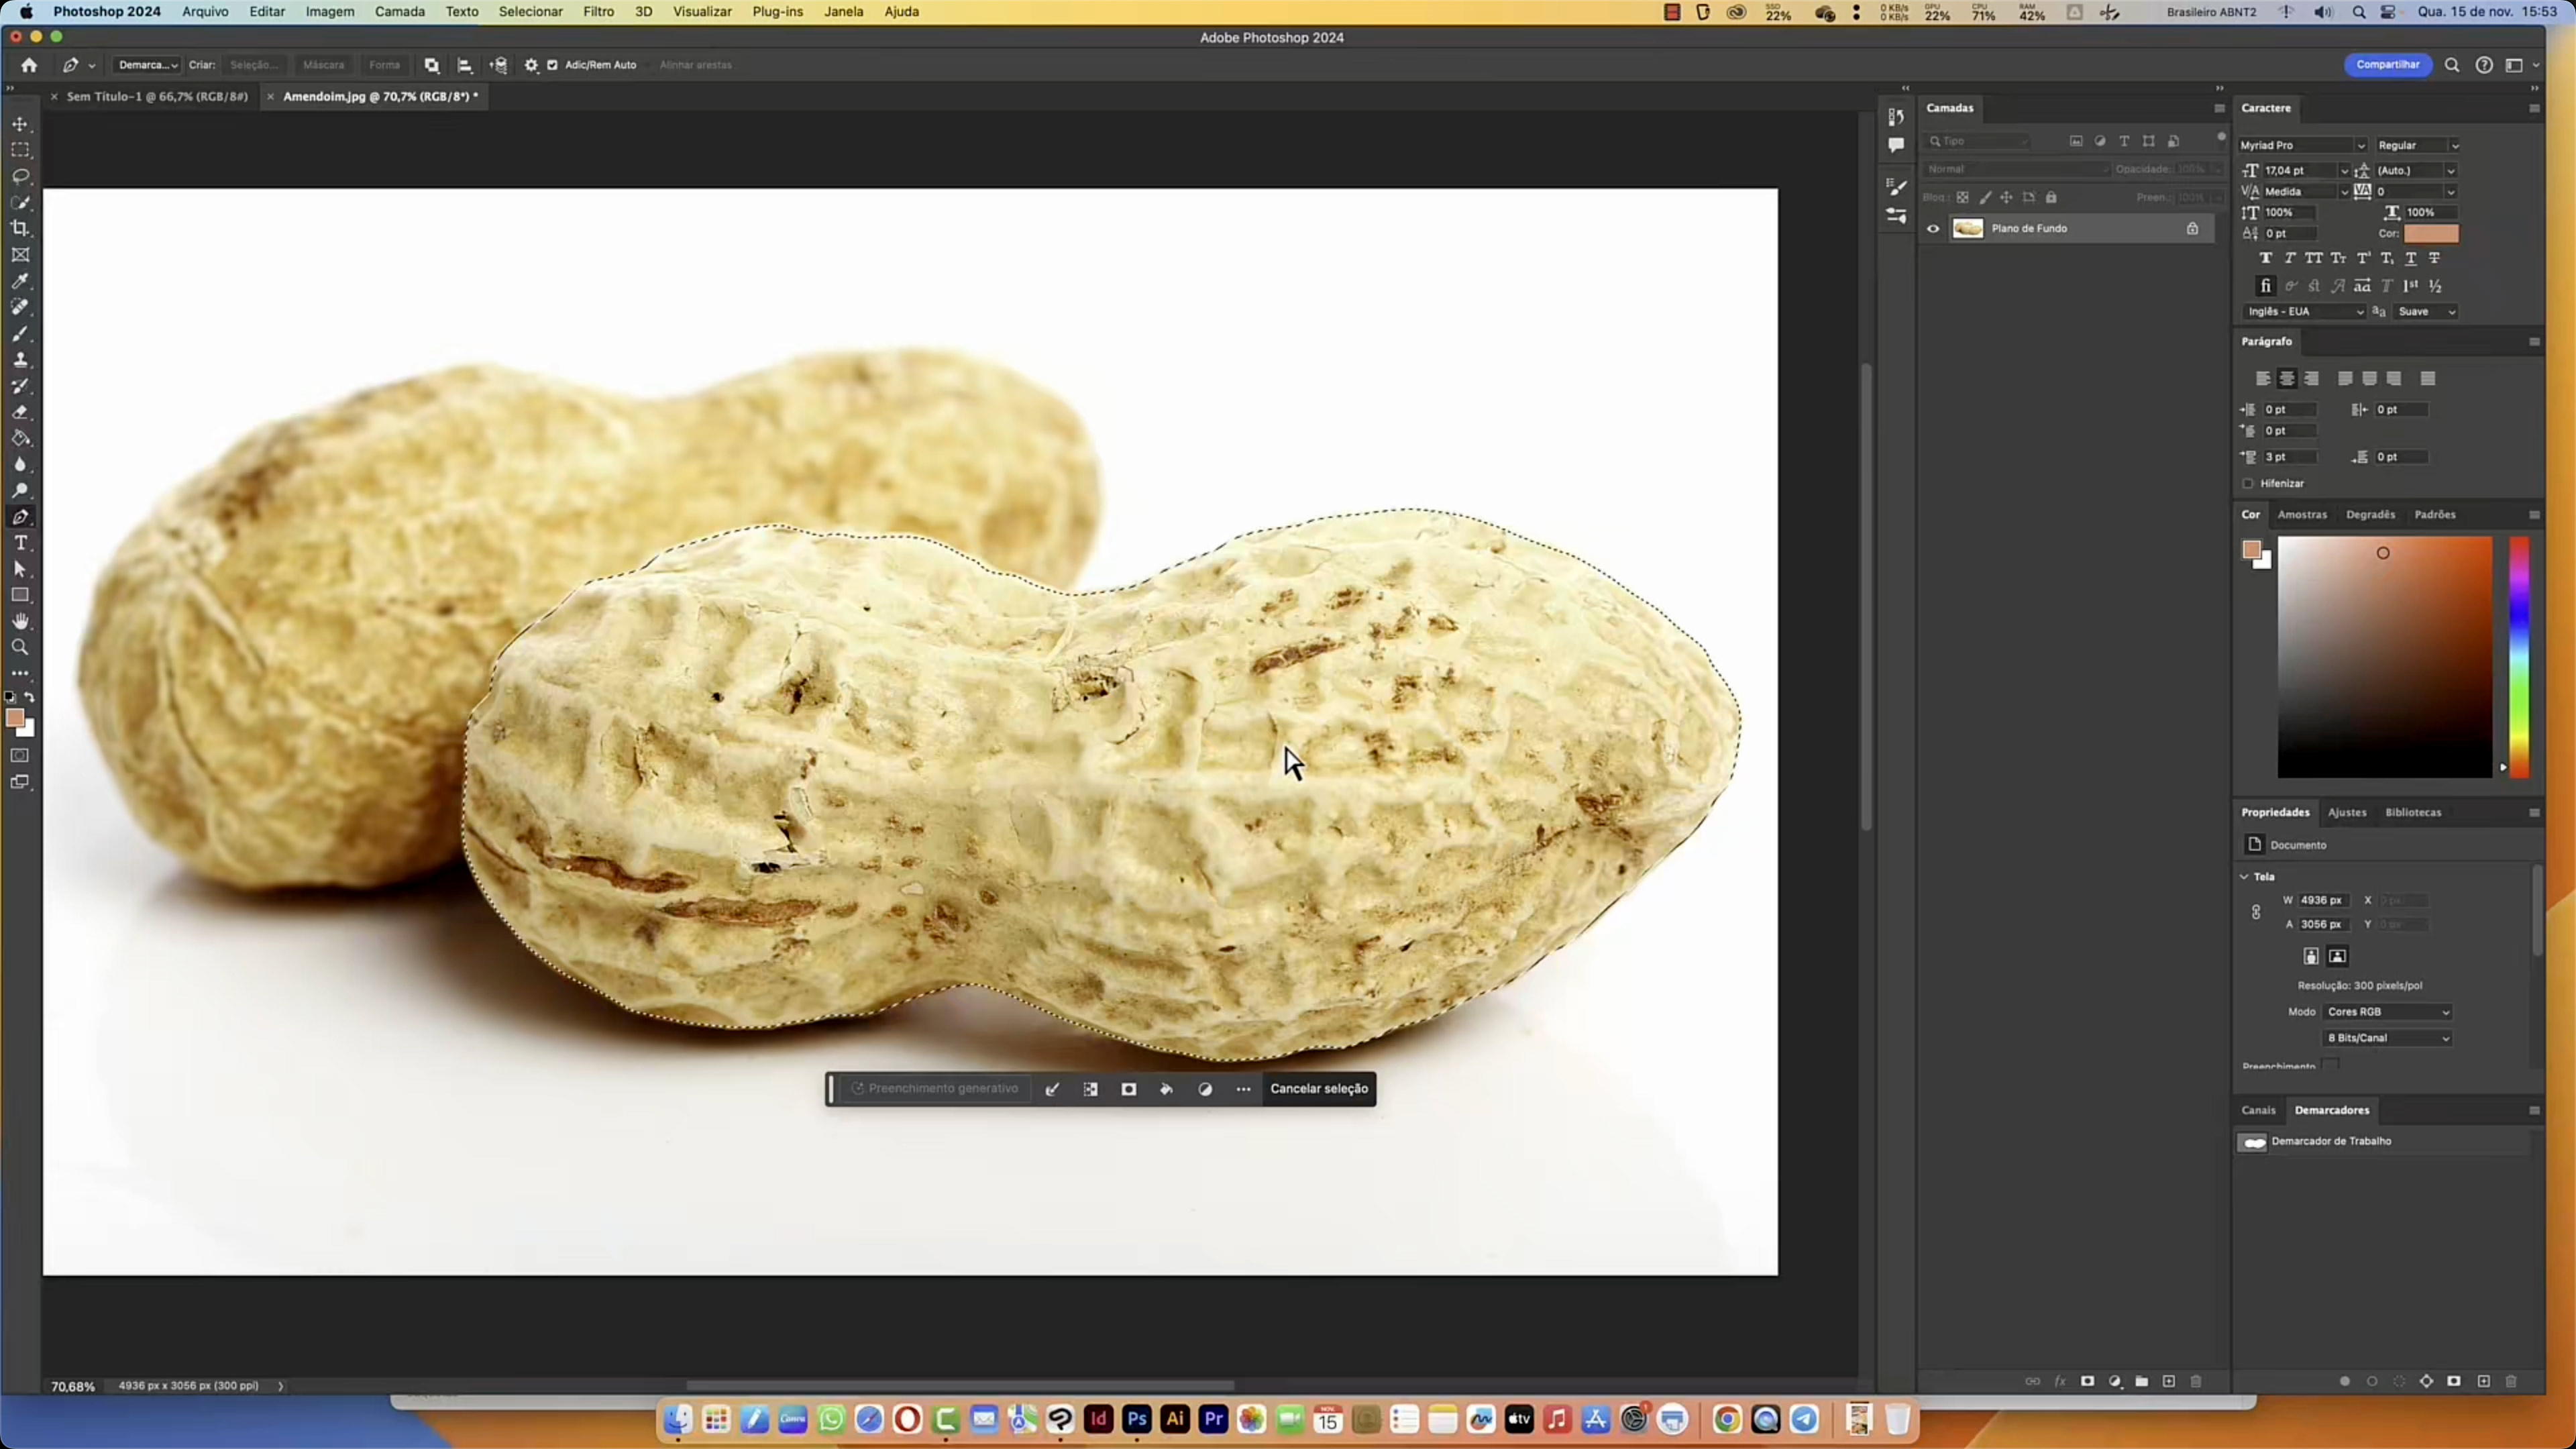Toggle the Adic/Rem Auto checkbox
Viewport: 2576px width, 1449px height.
[x=552, y=65]
